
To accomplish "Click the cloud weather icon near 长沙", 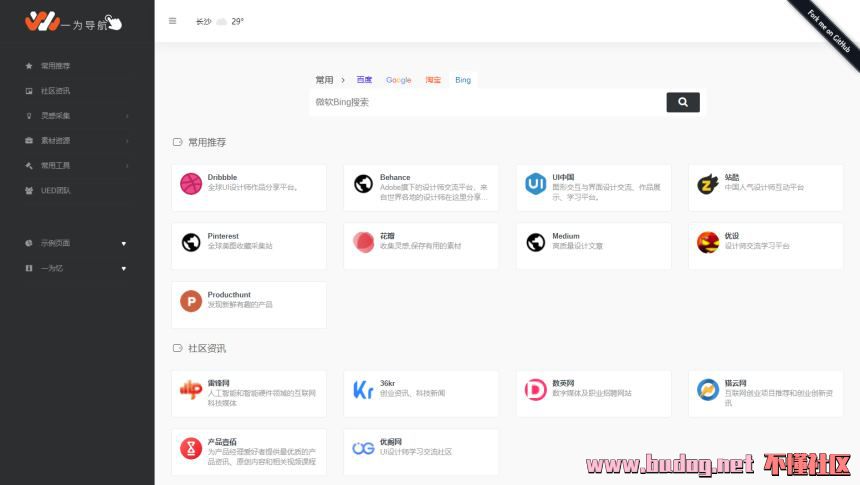I will pyautogui.click(x=221, y=21).
